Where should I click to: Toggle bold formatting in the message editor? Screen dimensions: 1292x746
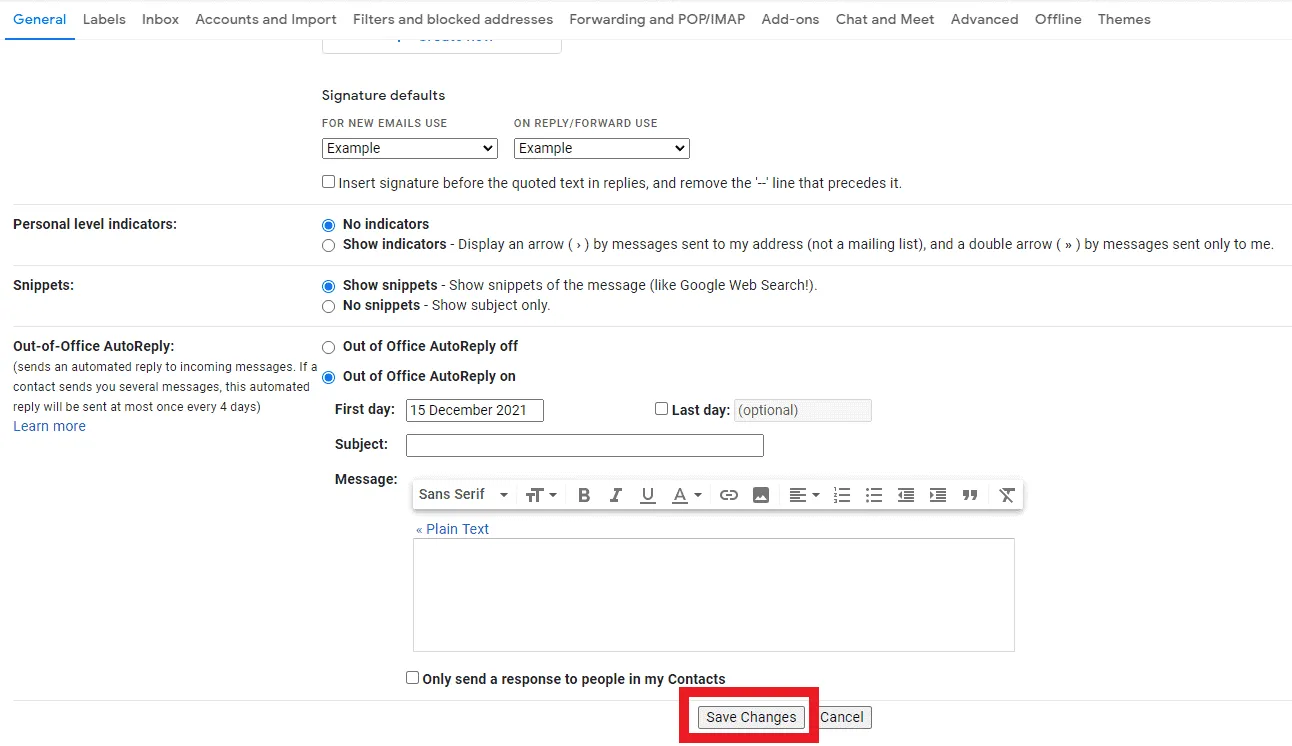click(584, 494)
